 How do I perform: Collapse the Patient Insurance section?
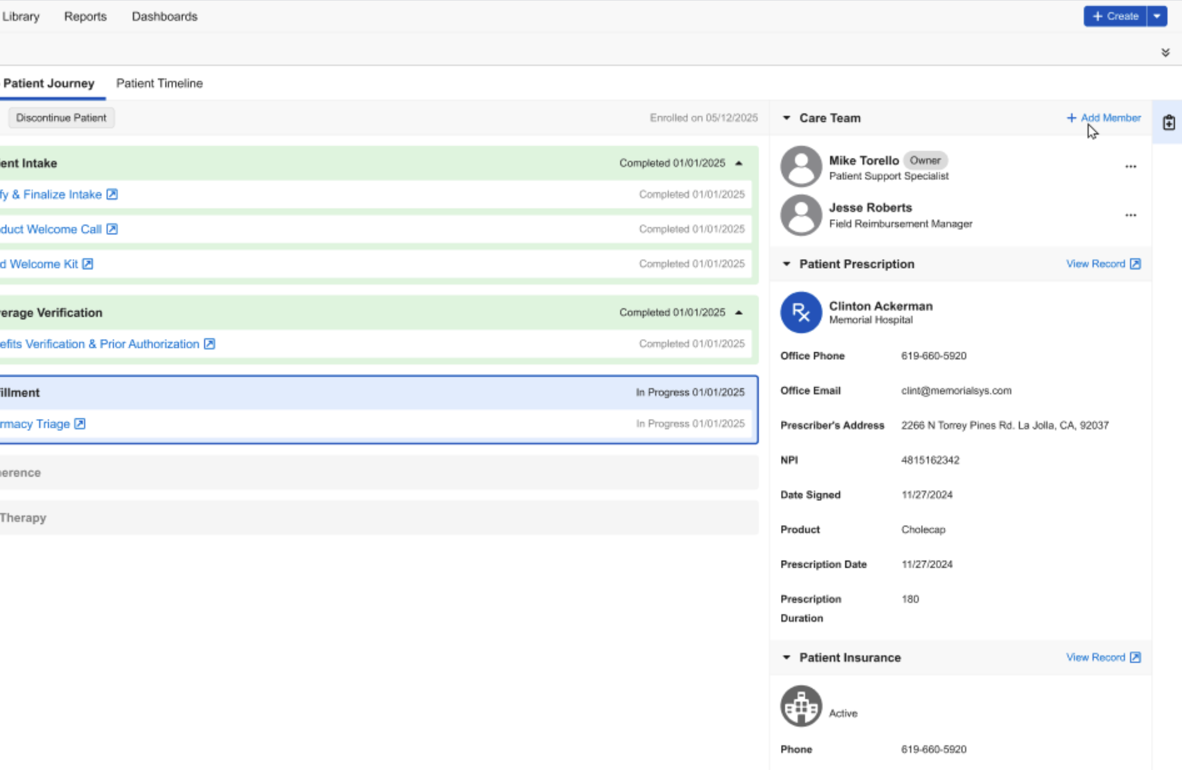(x=786, y=658)
